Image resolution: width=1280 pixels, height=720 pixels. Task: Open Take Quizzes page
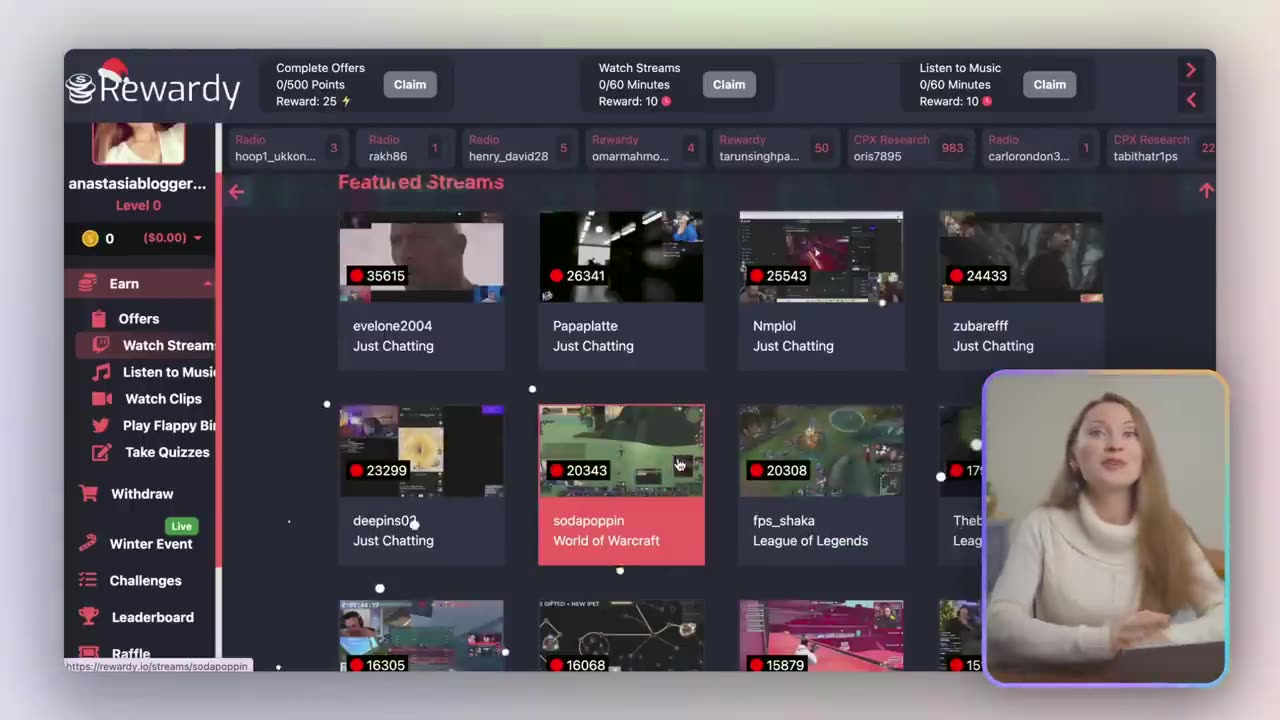click(x=167, y=452)
